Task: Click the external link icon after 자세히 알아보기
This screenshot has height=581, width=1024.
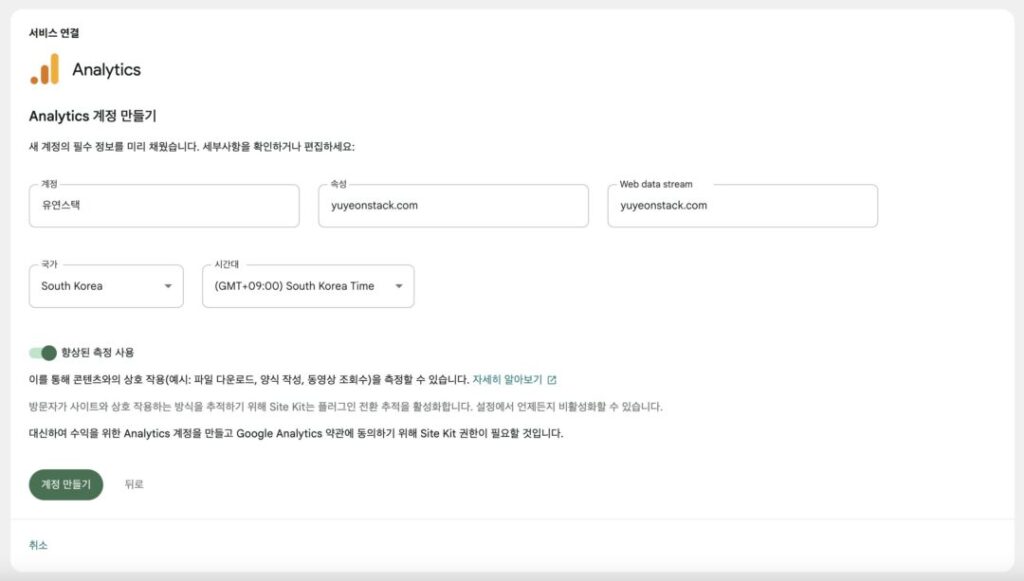Action: 552,380
